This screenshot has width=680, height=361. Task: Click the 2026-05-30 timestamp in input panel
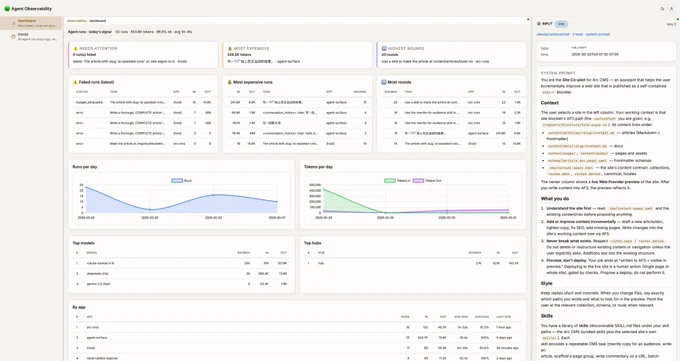pos(595,55)
